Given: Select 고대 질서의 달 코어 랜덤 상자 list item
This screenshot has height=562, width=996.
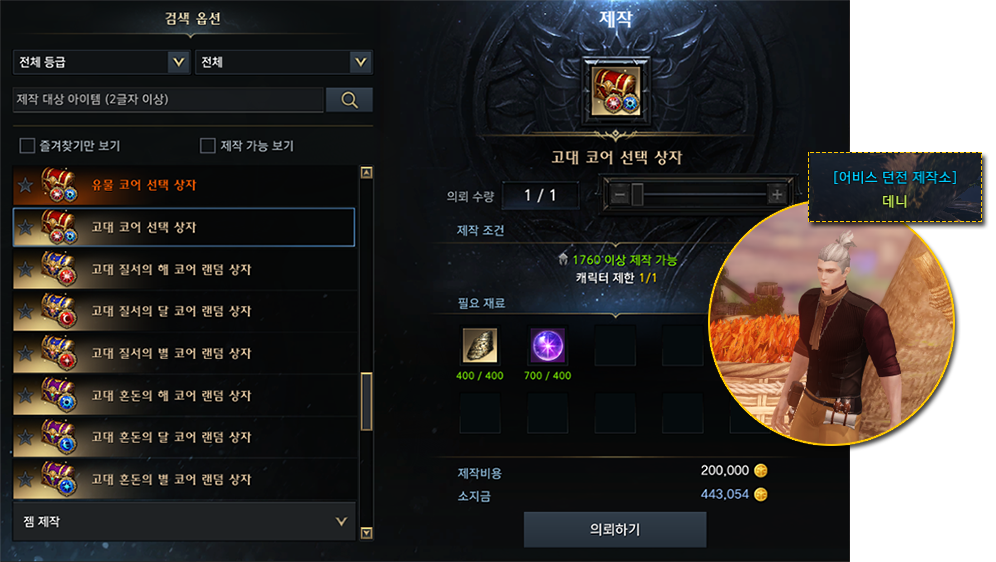Looking at the screenshot, I should (x=184, y=311).
